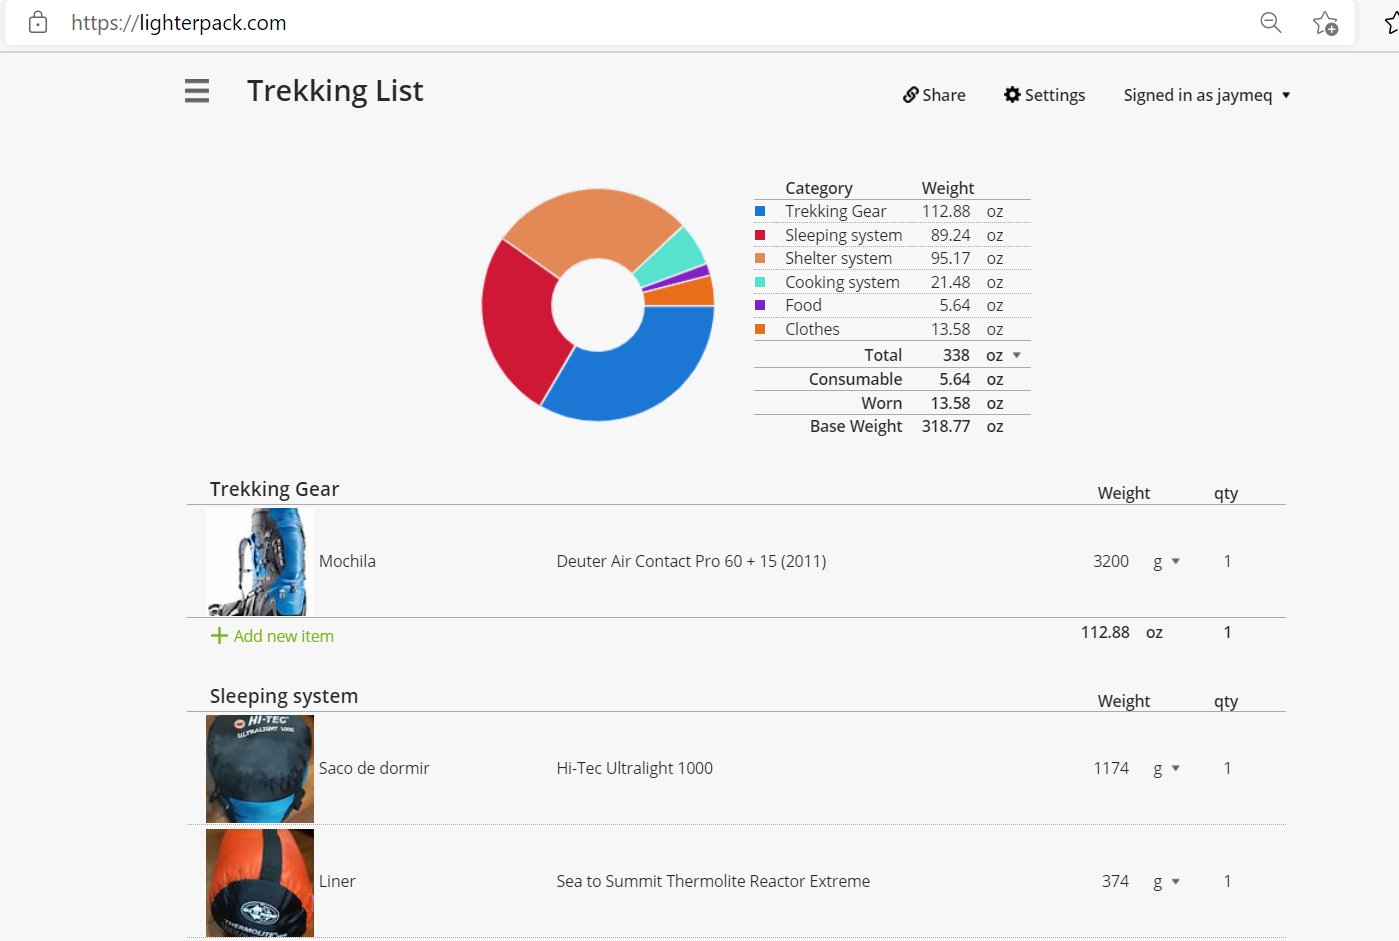
Task: Click the red Sleeping system color swatch
Action: [x=760, y=235]
